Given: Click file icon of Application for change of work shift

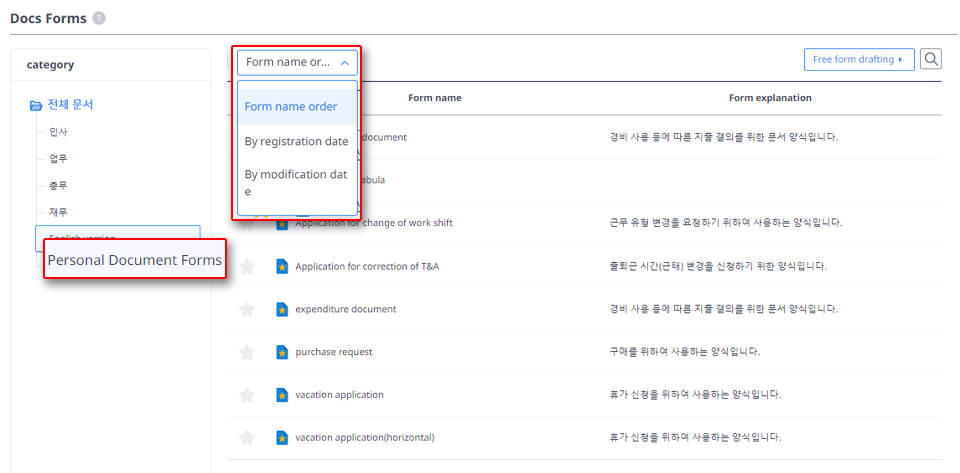Looking at the screenshot, I should pyautogui.click(x=282, y=224).
